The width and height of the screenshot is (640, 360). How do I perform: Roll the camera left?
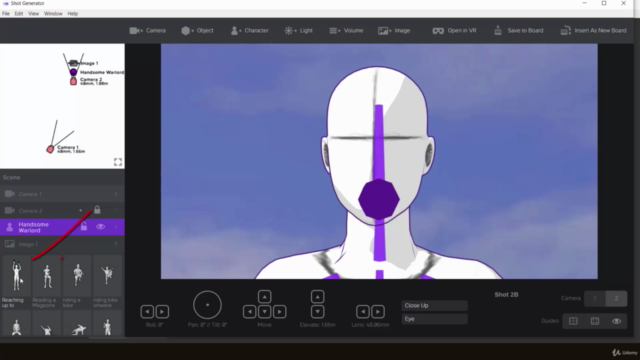147,312
